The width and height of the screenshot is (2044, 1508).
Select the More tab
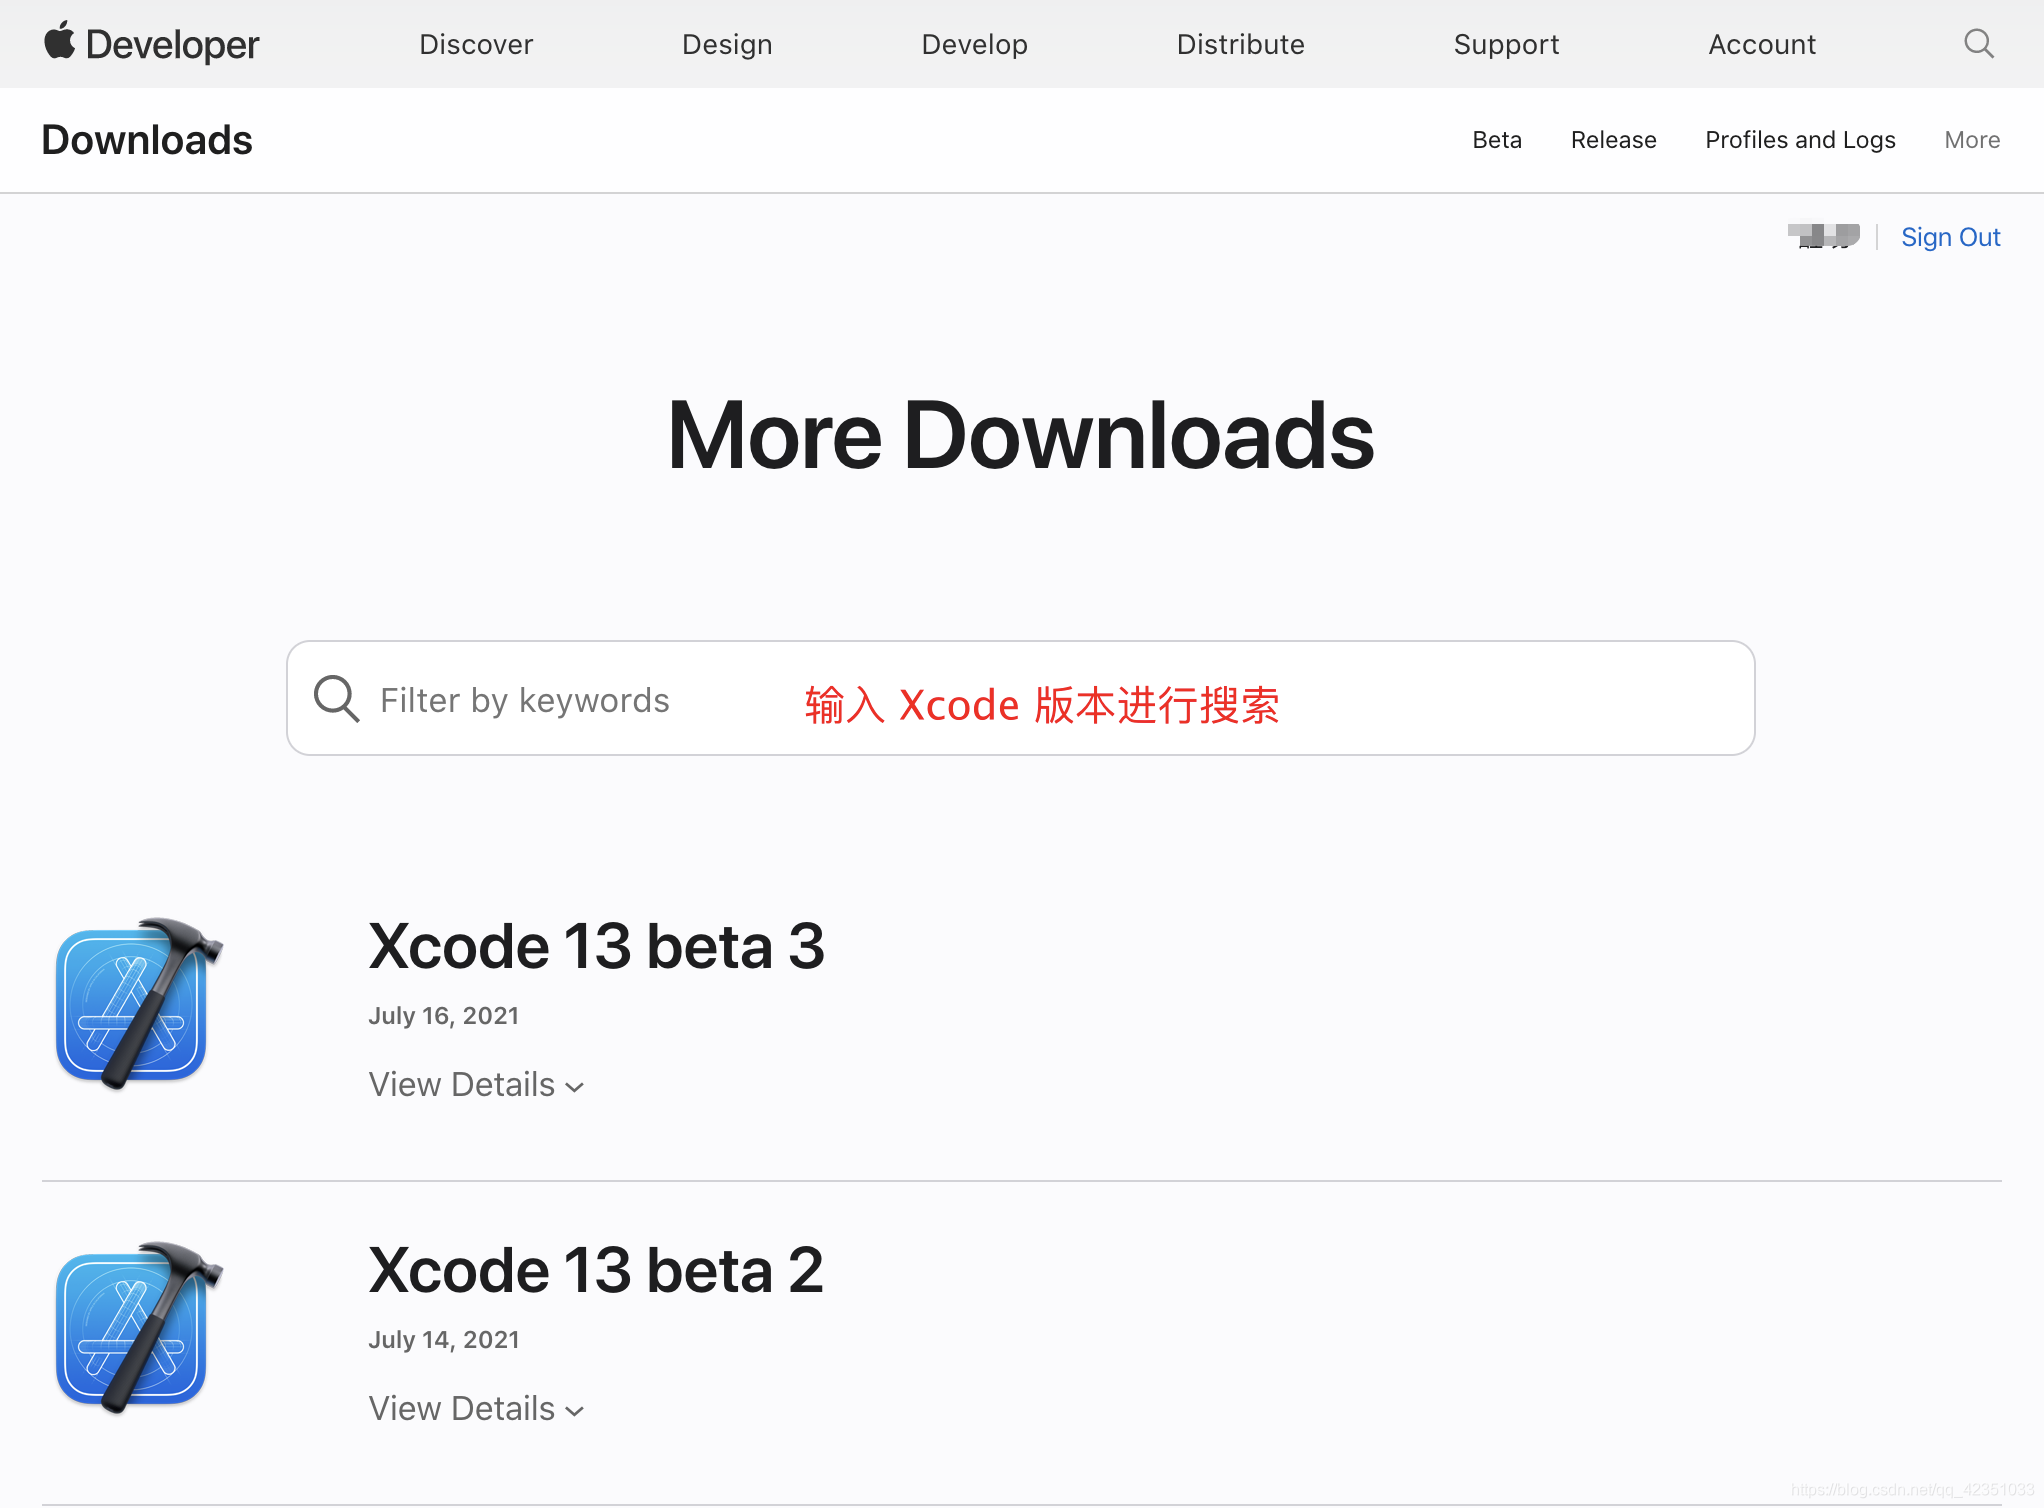point(1972,140)
